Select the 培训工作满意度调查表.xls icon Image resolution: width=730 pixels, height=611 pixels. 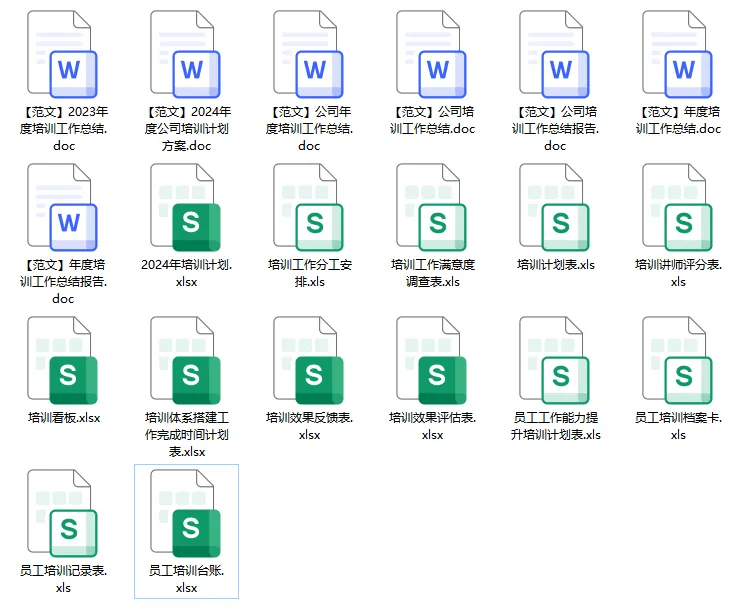431,207
